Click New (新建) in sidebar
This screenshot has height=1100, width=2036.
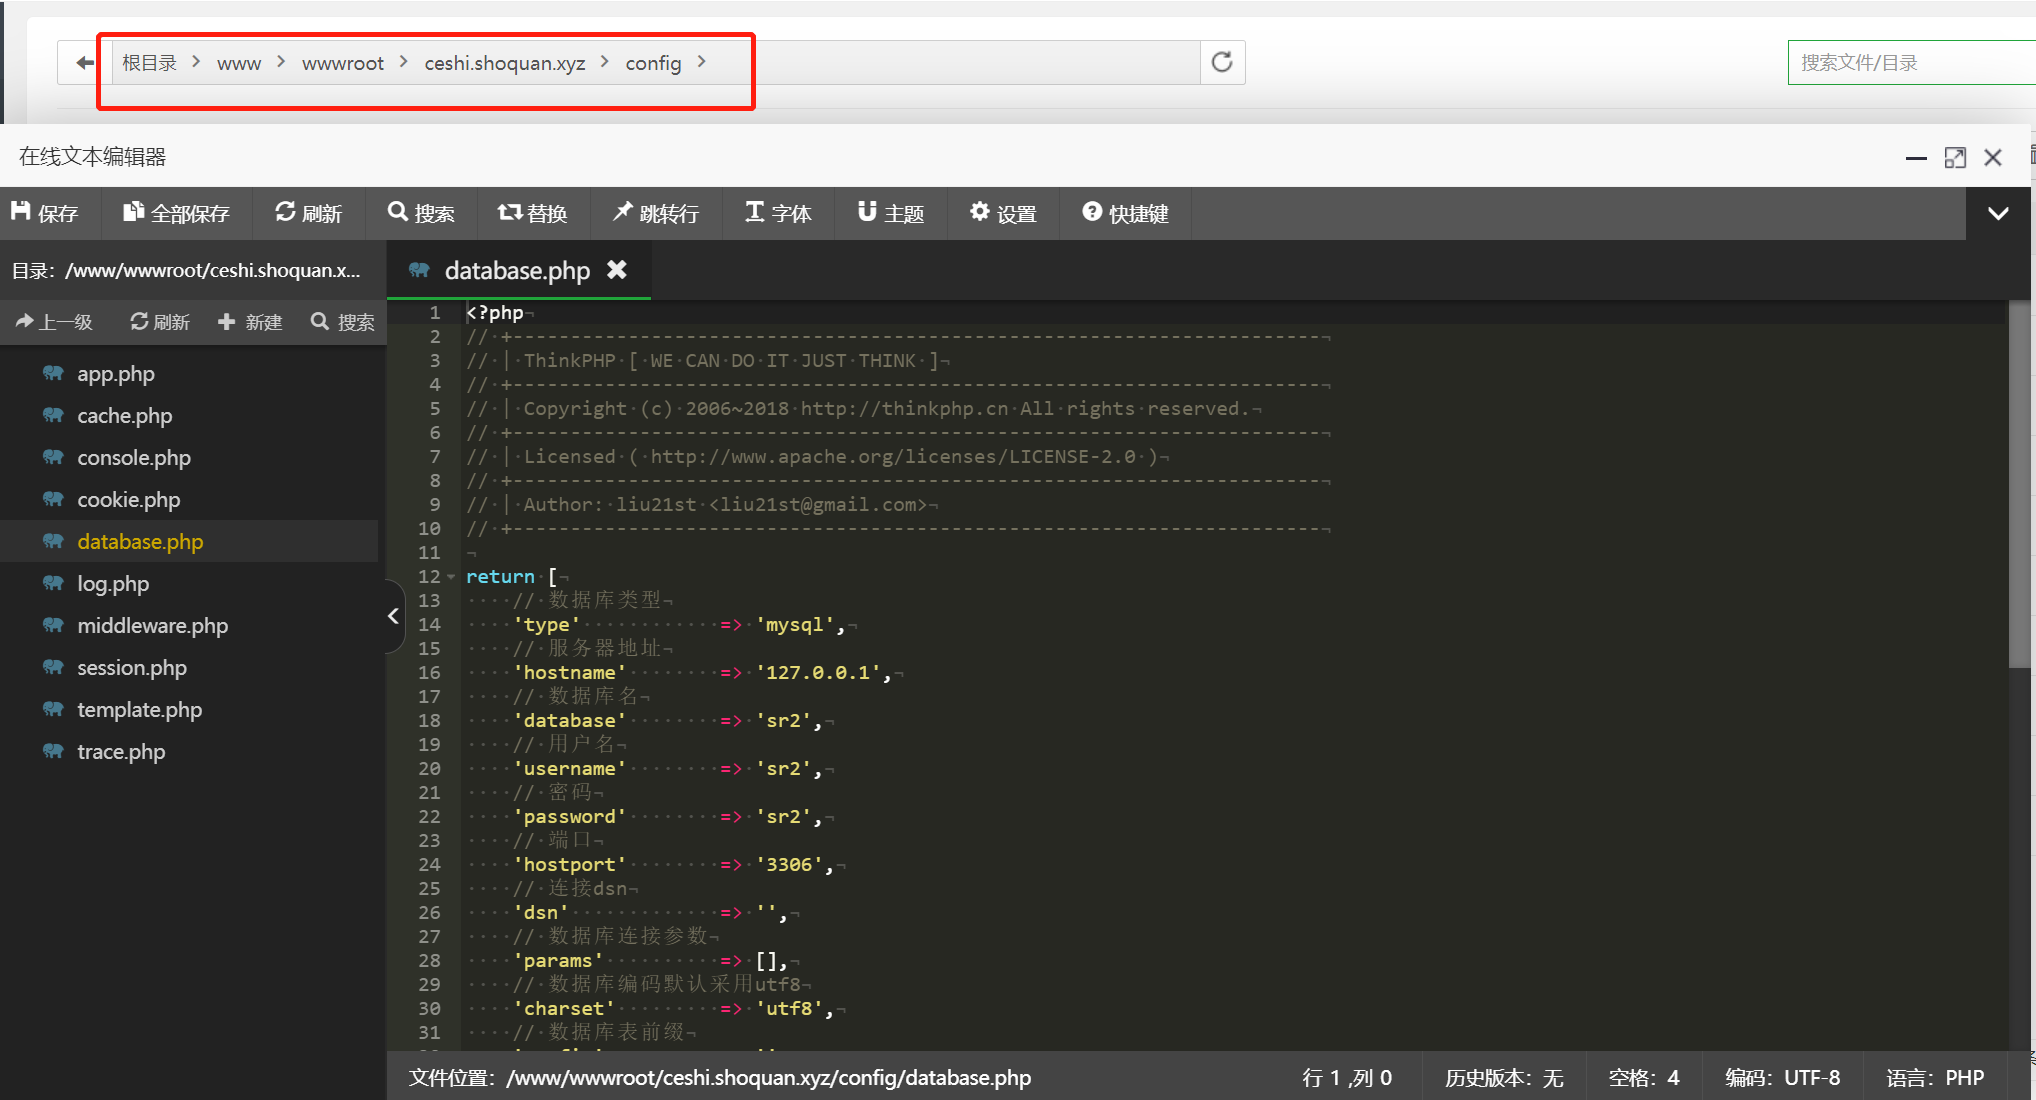250,322
